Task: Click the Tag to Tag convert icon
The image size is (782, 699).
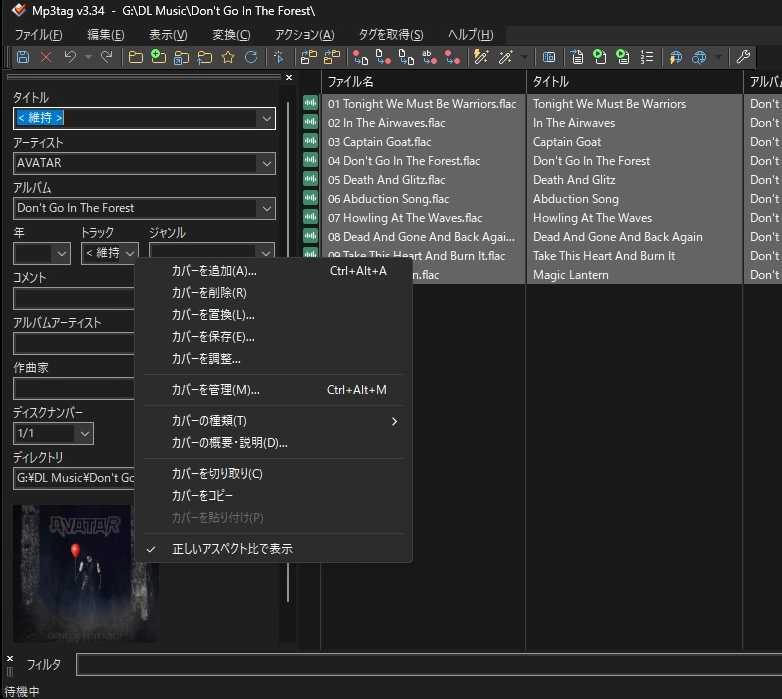Action: (452, 57)
